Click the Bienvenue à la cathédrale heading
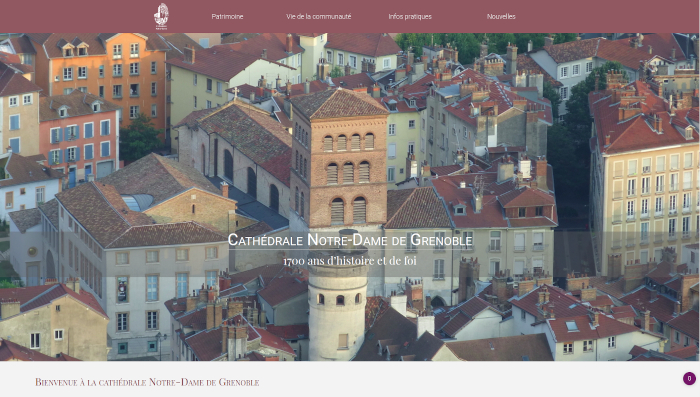The width and height of the screenshot is (700, 397). click(147, 382)
